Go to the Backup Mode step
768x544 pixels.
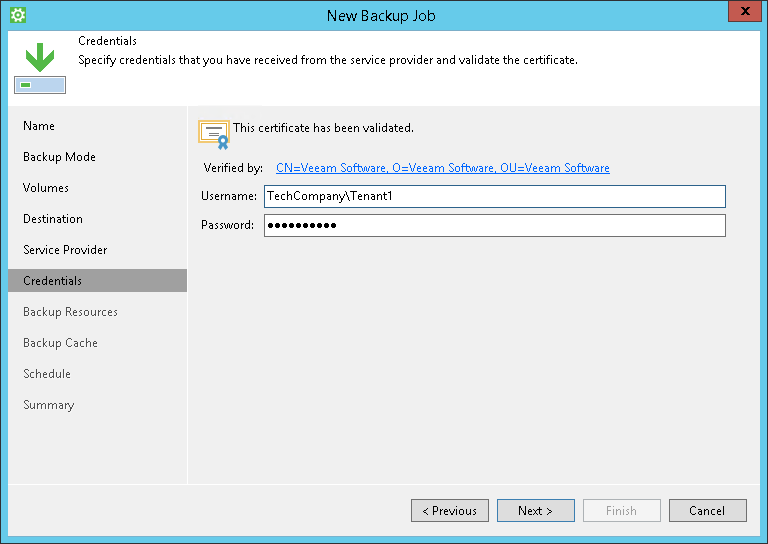click(x=59, y=157)
